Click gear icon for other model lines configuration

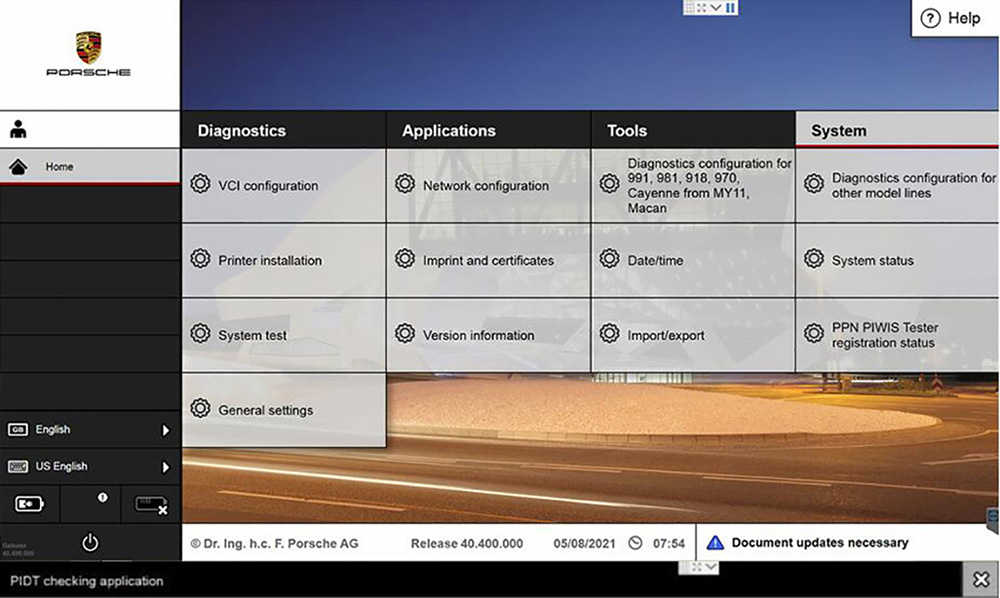[x=814, y=184]
